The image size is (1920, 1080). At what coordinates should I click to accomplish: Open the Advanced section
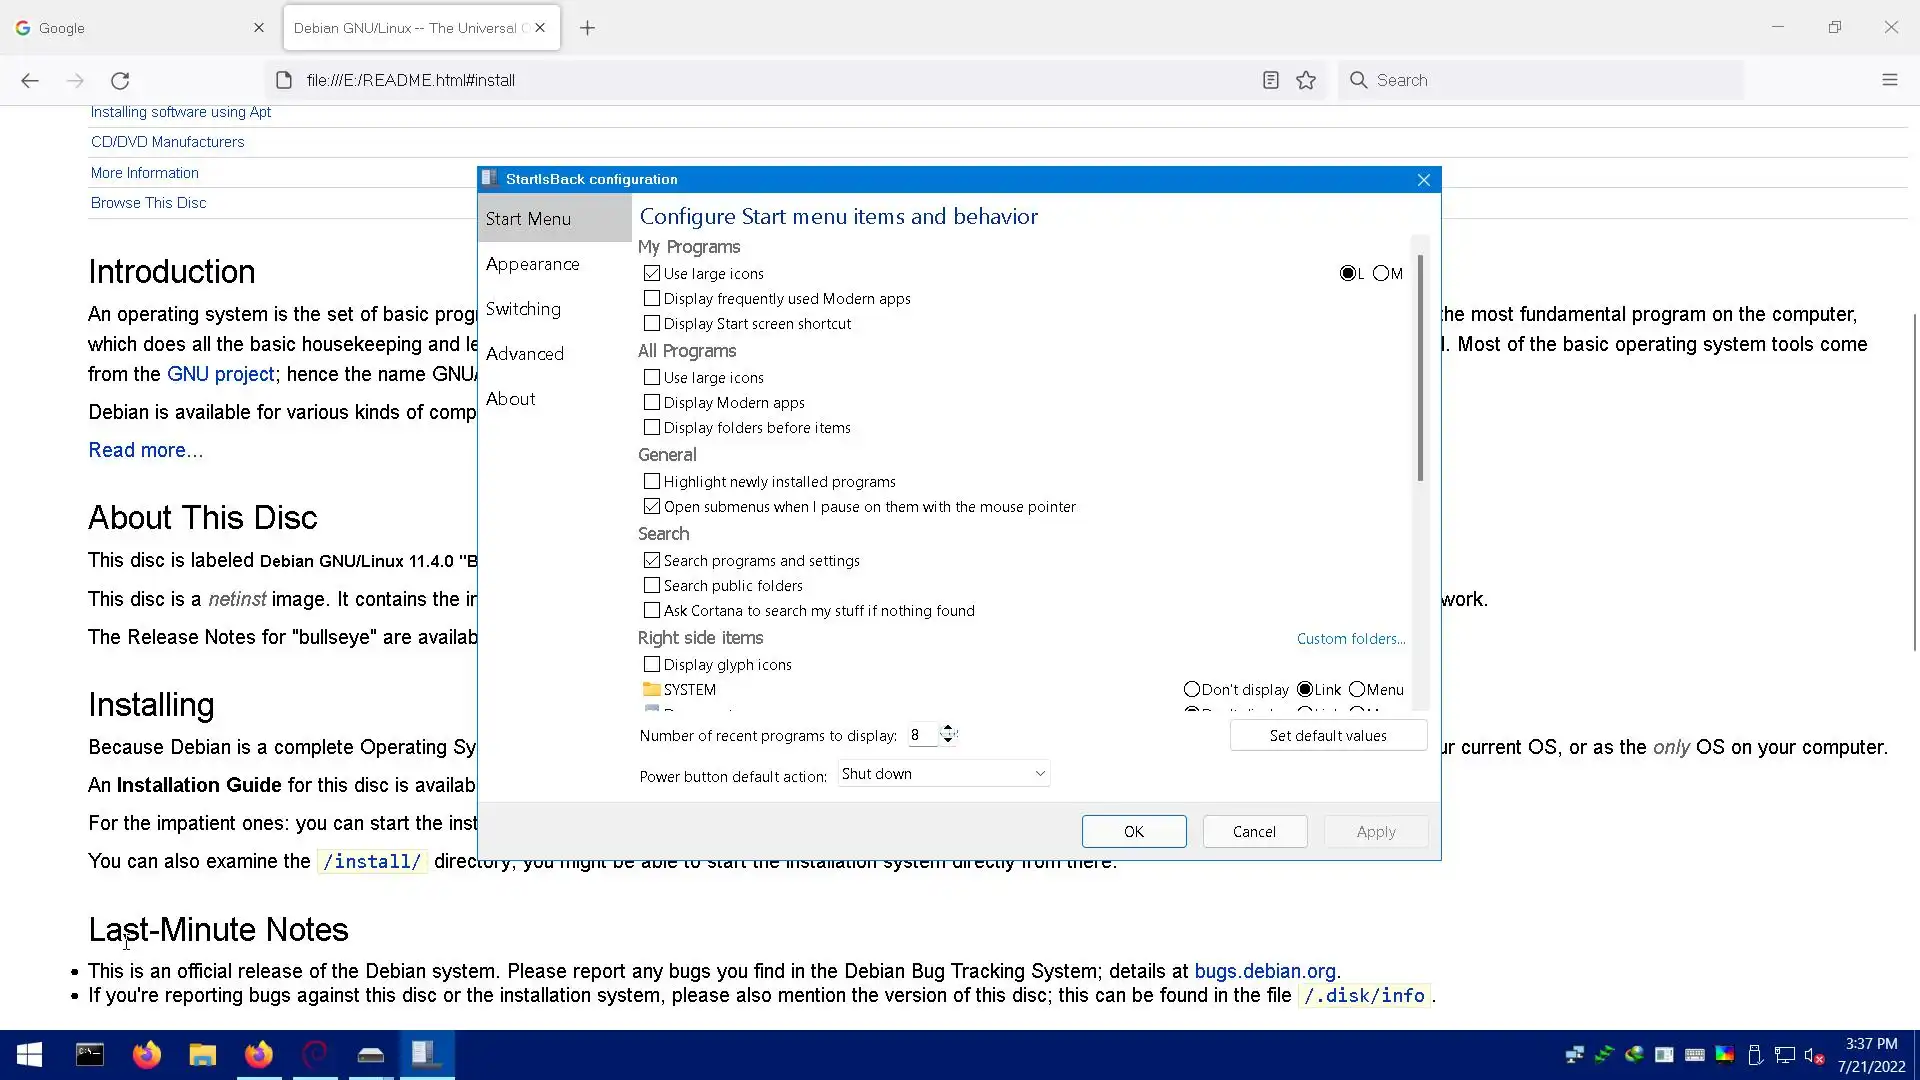click(524, 354)
